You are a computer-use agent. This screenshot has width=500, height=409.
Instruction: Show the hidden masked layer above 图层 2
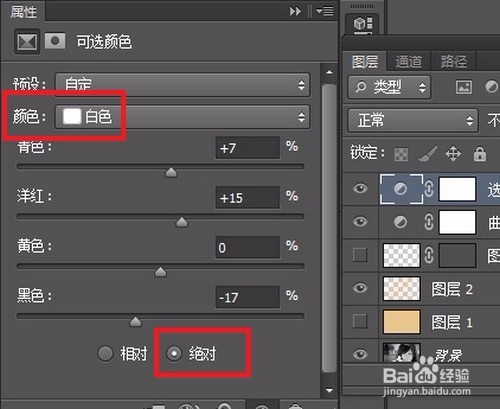[360, 255]
